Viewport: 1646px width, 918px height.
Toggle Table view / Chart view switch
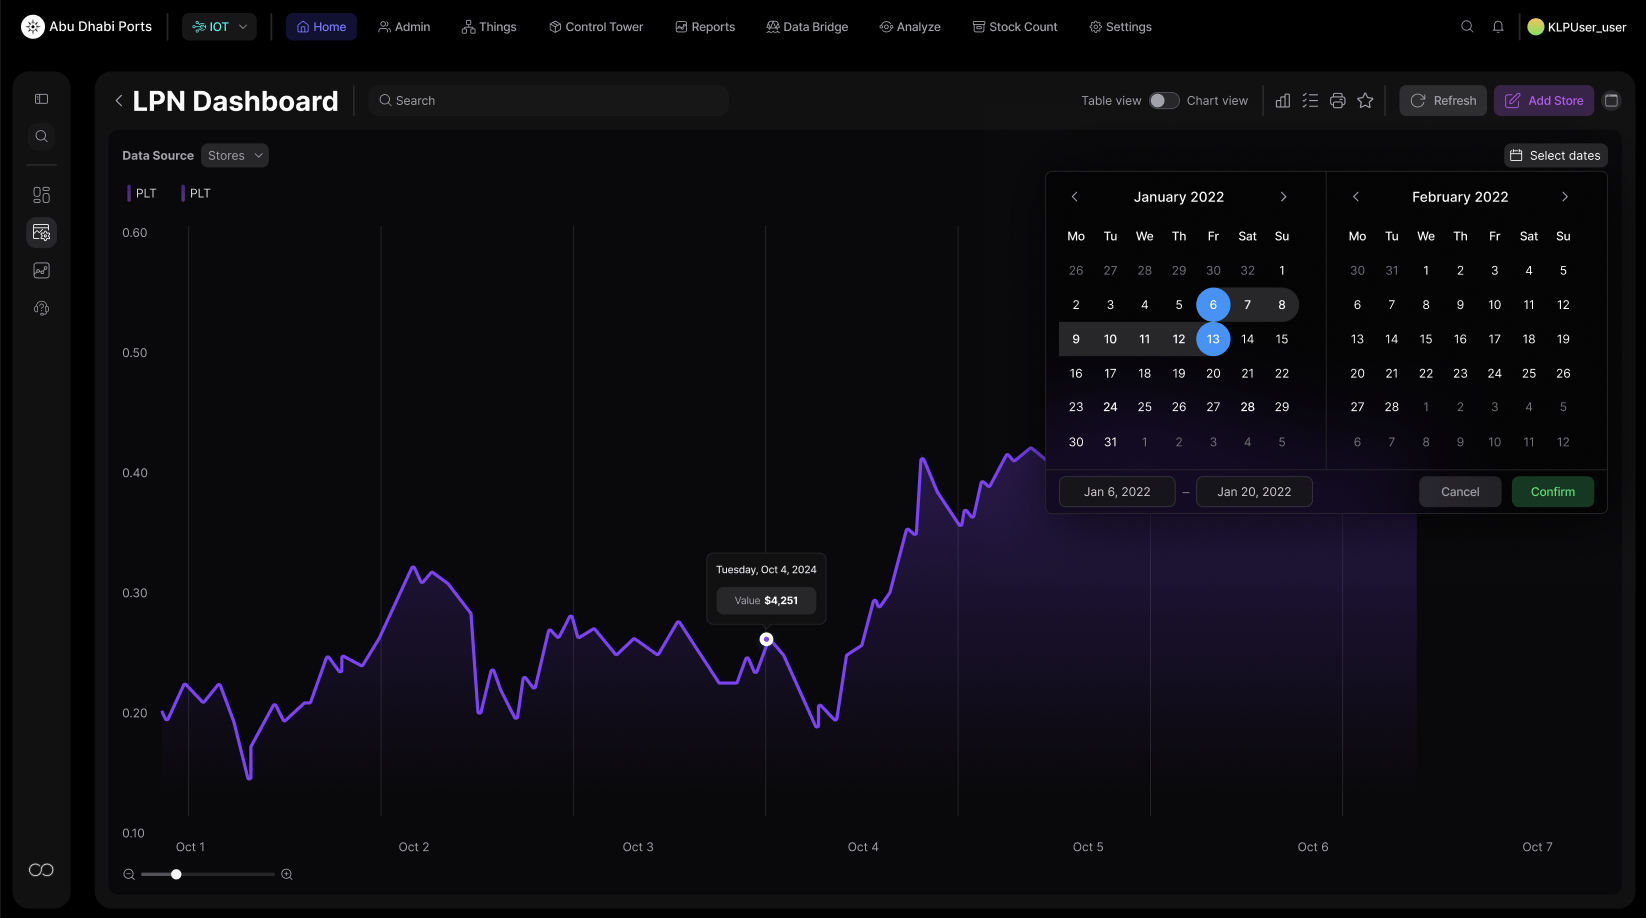1164,100
